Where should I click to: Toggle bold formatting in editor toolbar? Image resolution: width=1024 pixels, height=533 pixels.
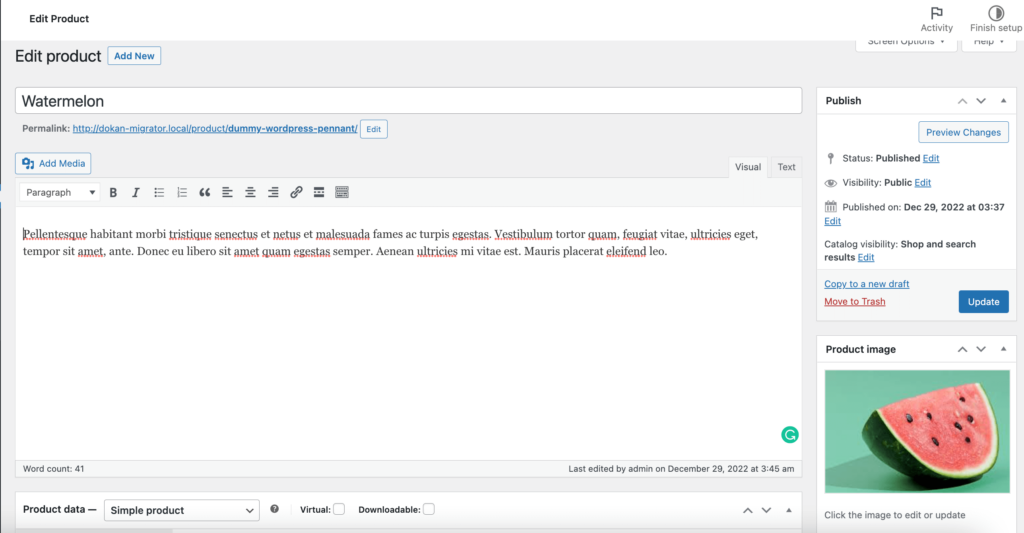click(x=113, y=193)
